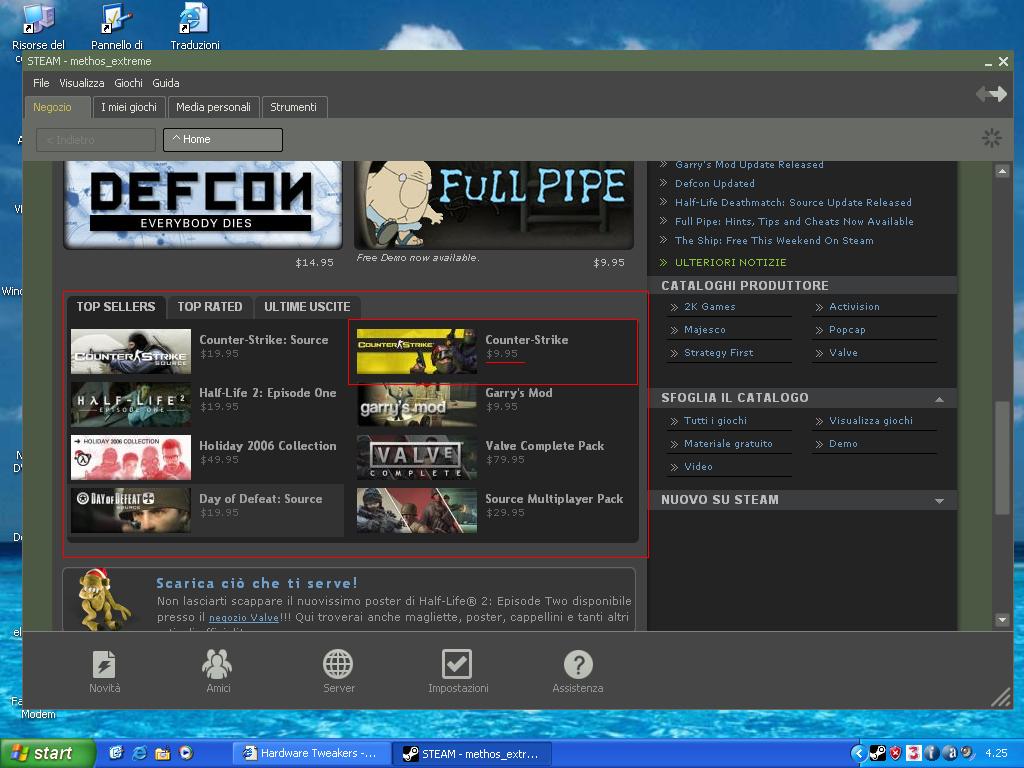Open the Majesco catalog link

[x=705, y=330]
